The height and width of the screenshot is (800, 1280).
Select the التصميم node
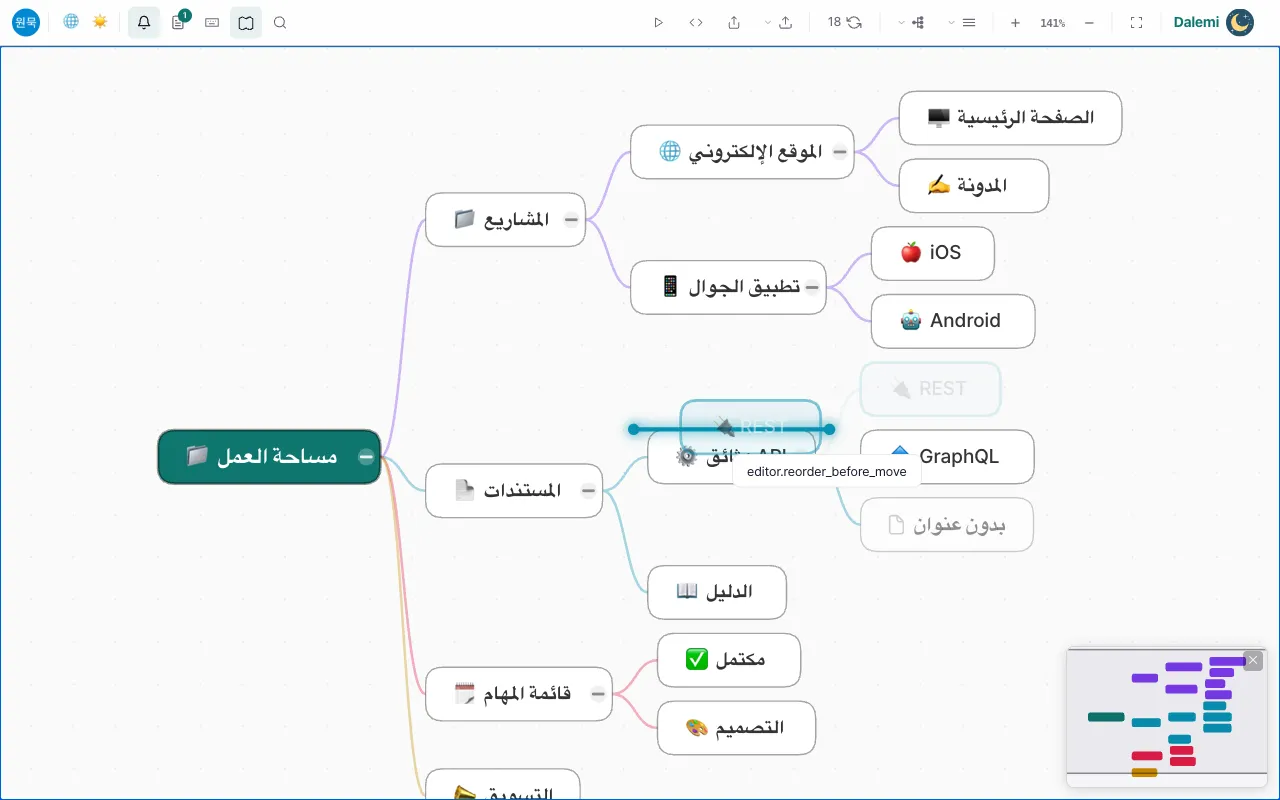pyautogui.click(x=736, y=728)
